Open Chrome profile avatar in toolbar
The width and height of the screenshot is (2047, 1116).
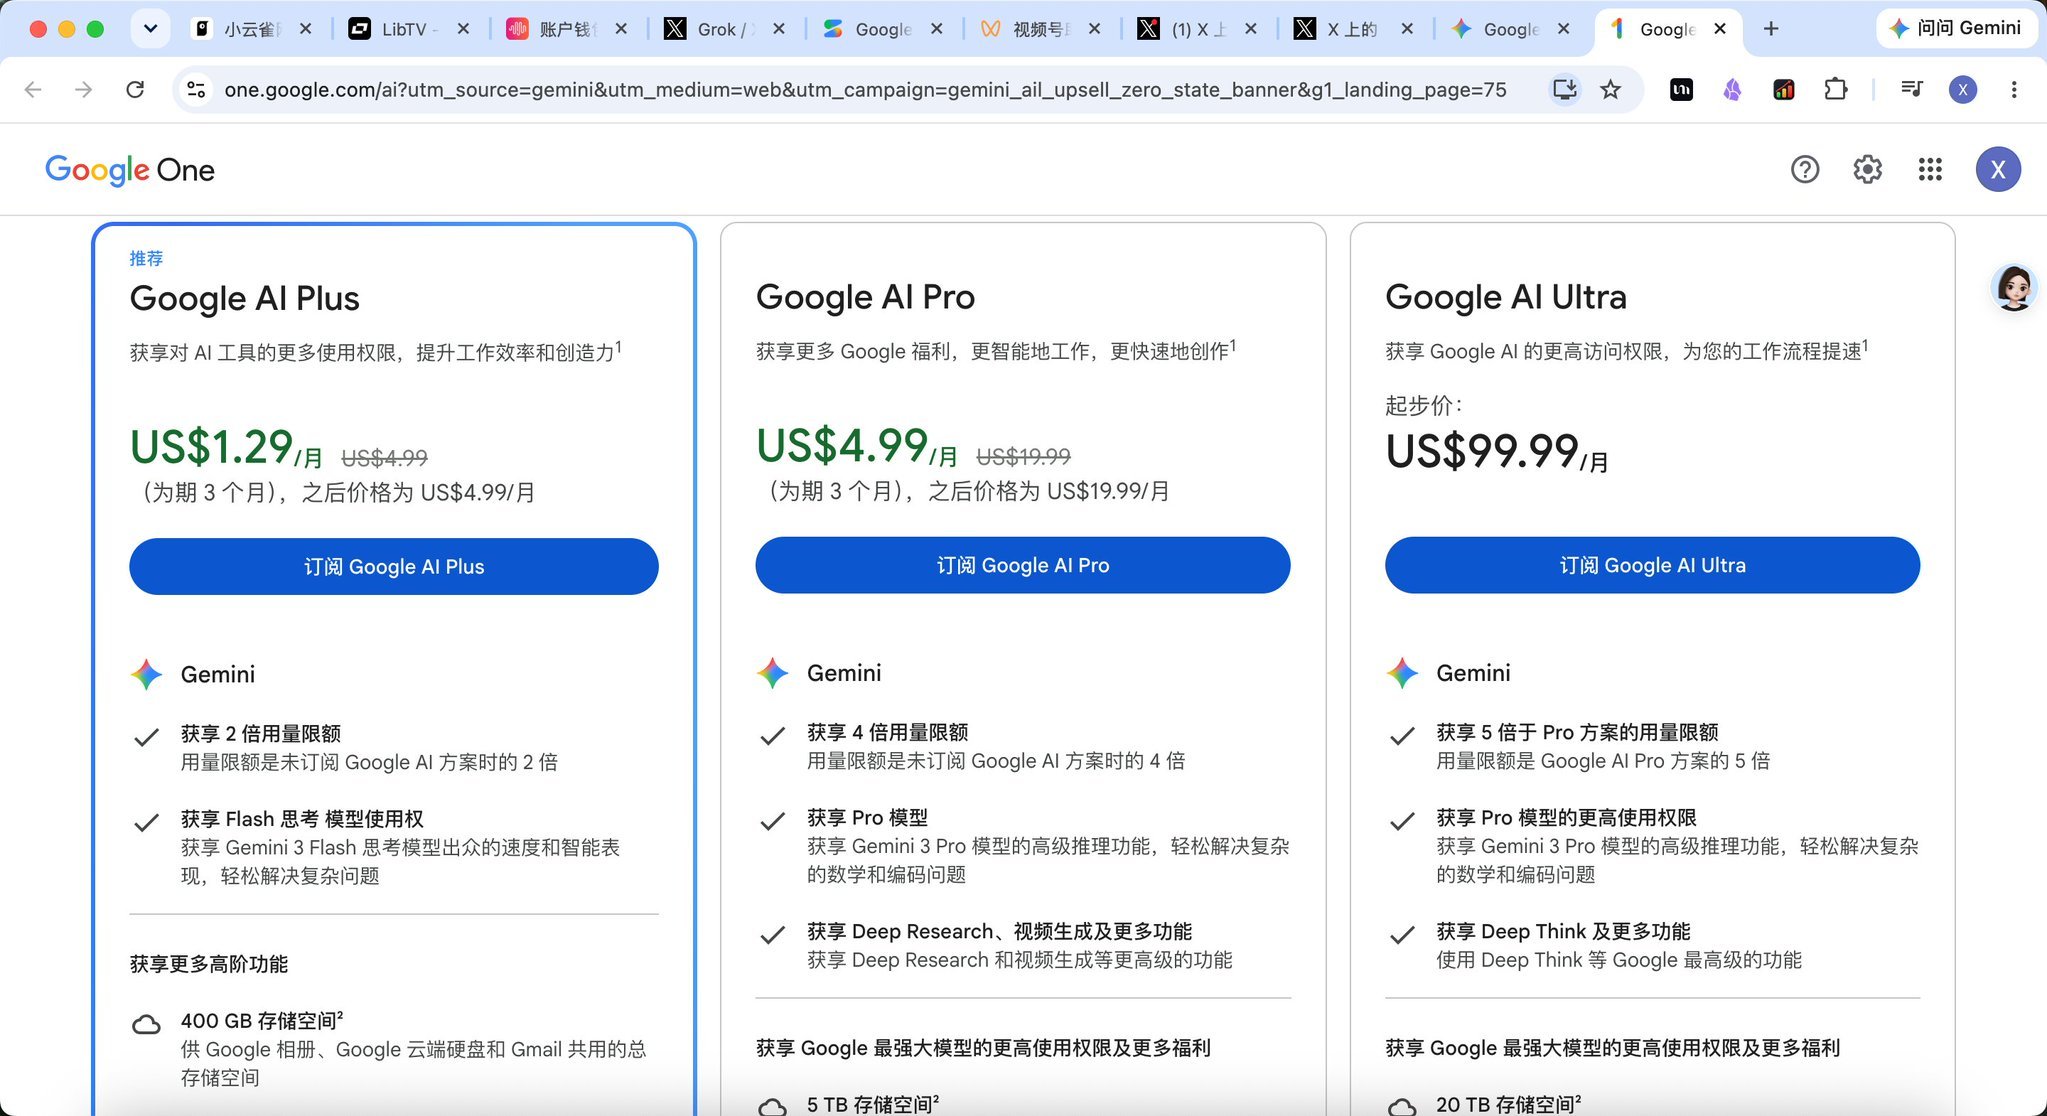point(1962,90)
